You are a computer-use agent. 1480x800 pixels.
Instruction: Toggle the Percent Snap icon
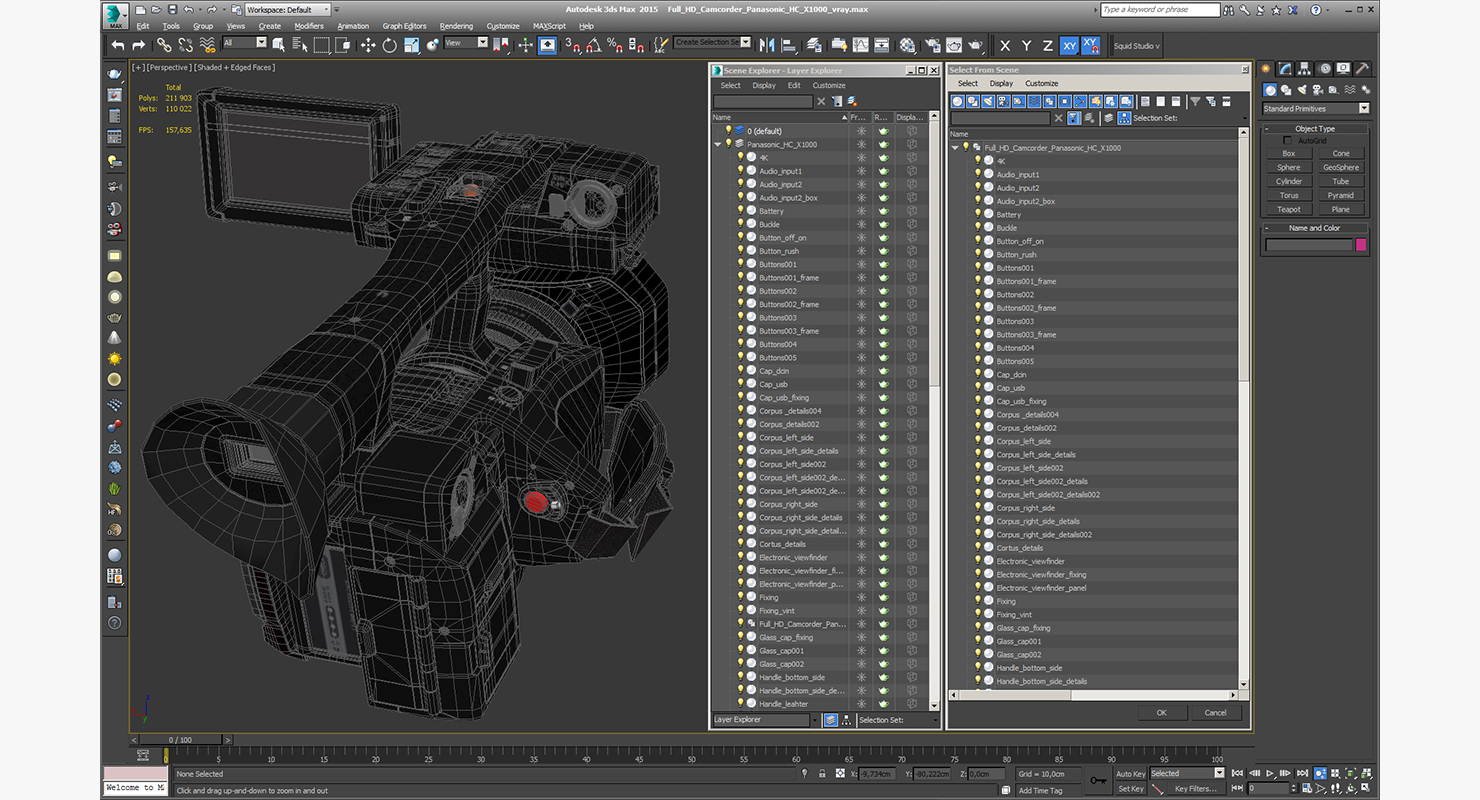(x=616, y=45)
